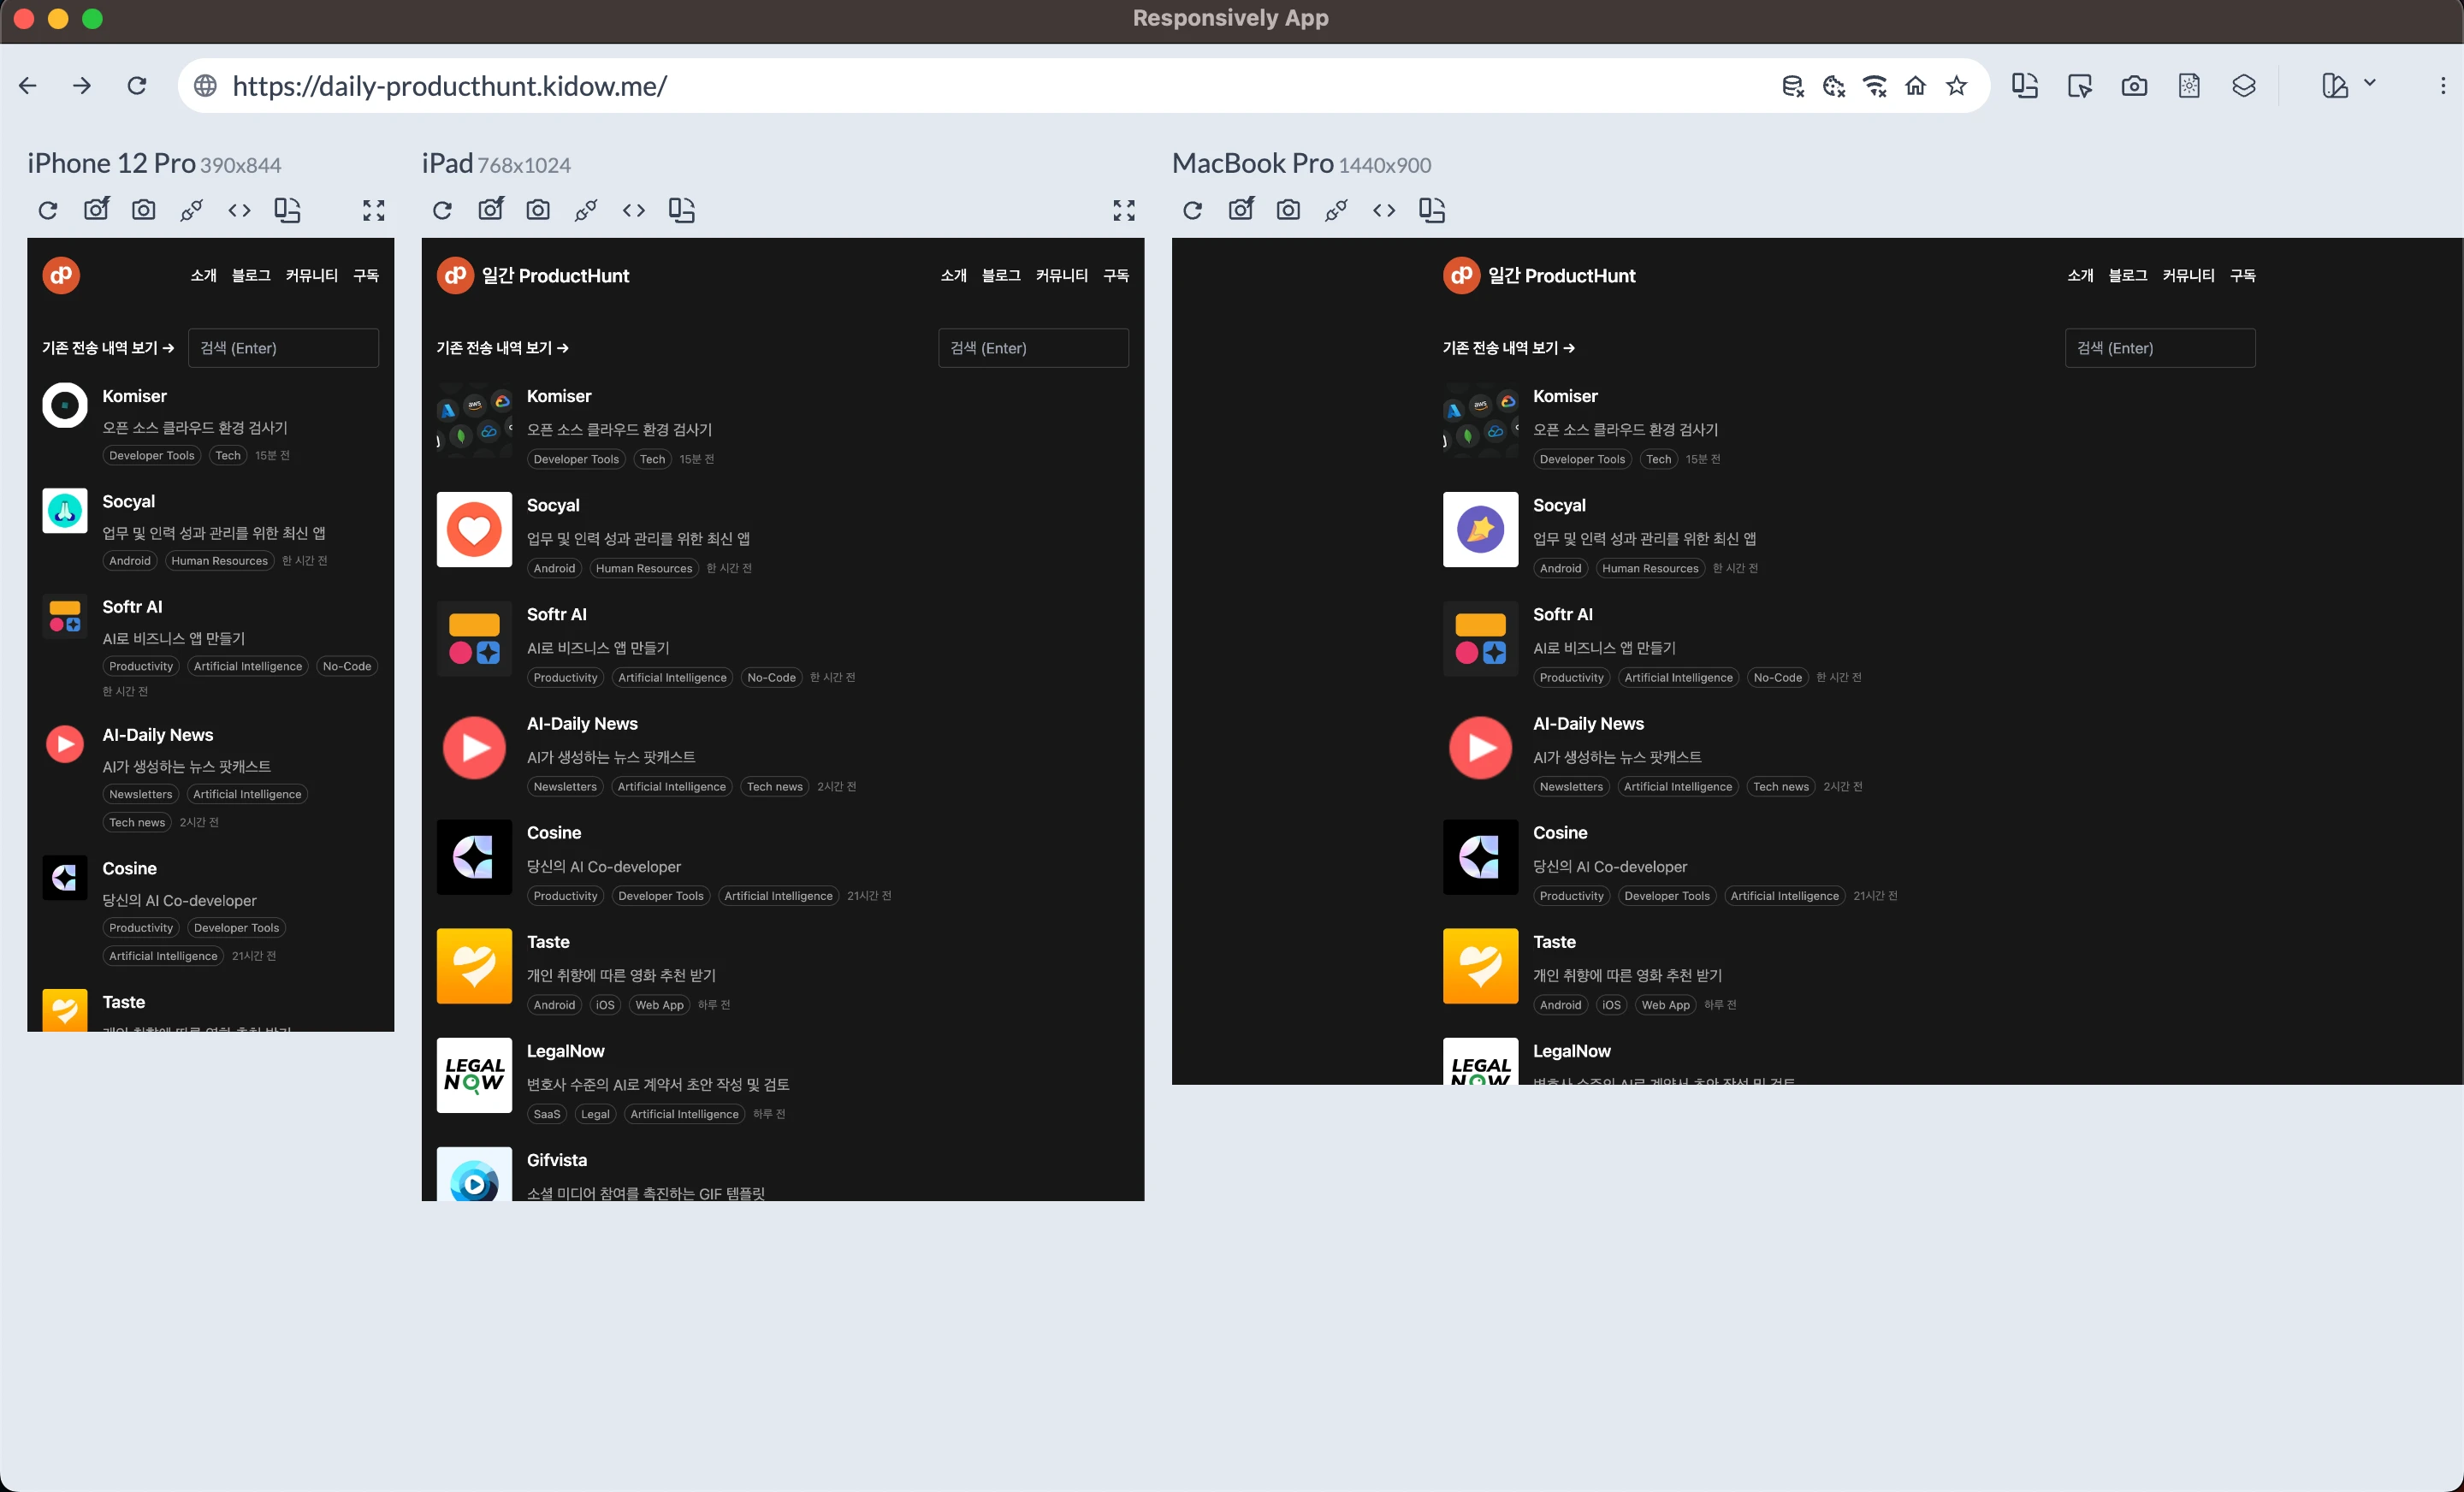The height and width of the screenshot is (1492, 2464).
Task: Open Komiser title in iPad view
Action: click(x=559, y=396)
